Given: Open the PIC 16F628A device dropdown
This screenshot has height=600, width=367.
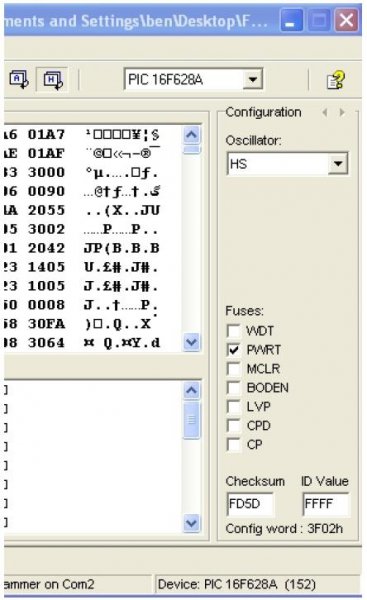Looking at the screenshot, I should [253, 80].
